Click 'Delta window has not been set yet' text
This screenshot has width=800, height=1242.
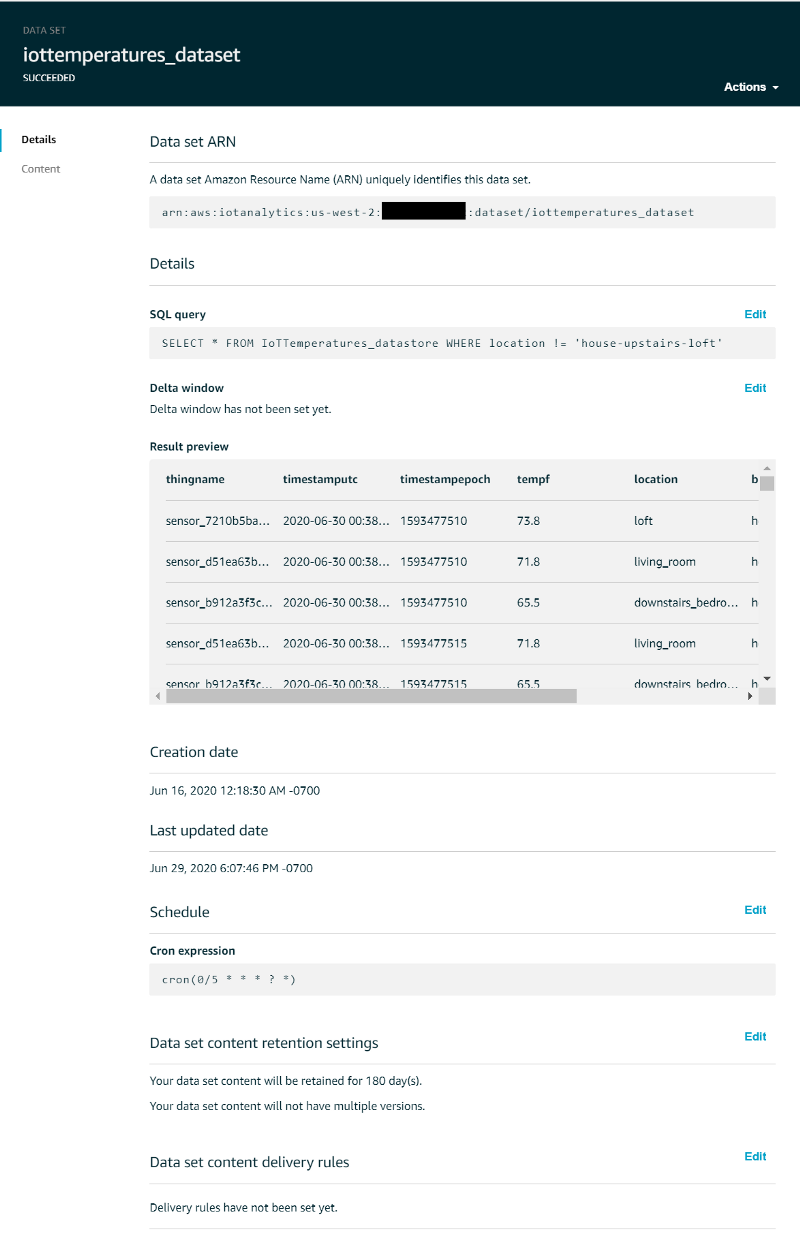(x=240, y=409)
